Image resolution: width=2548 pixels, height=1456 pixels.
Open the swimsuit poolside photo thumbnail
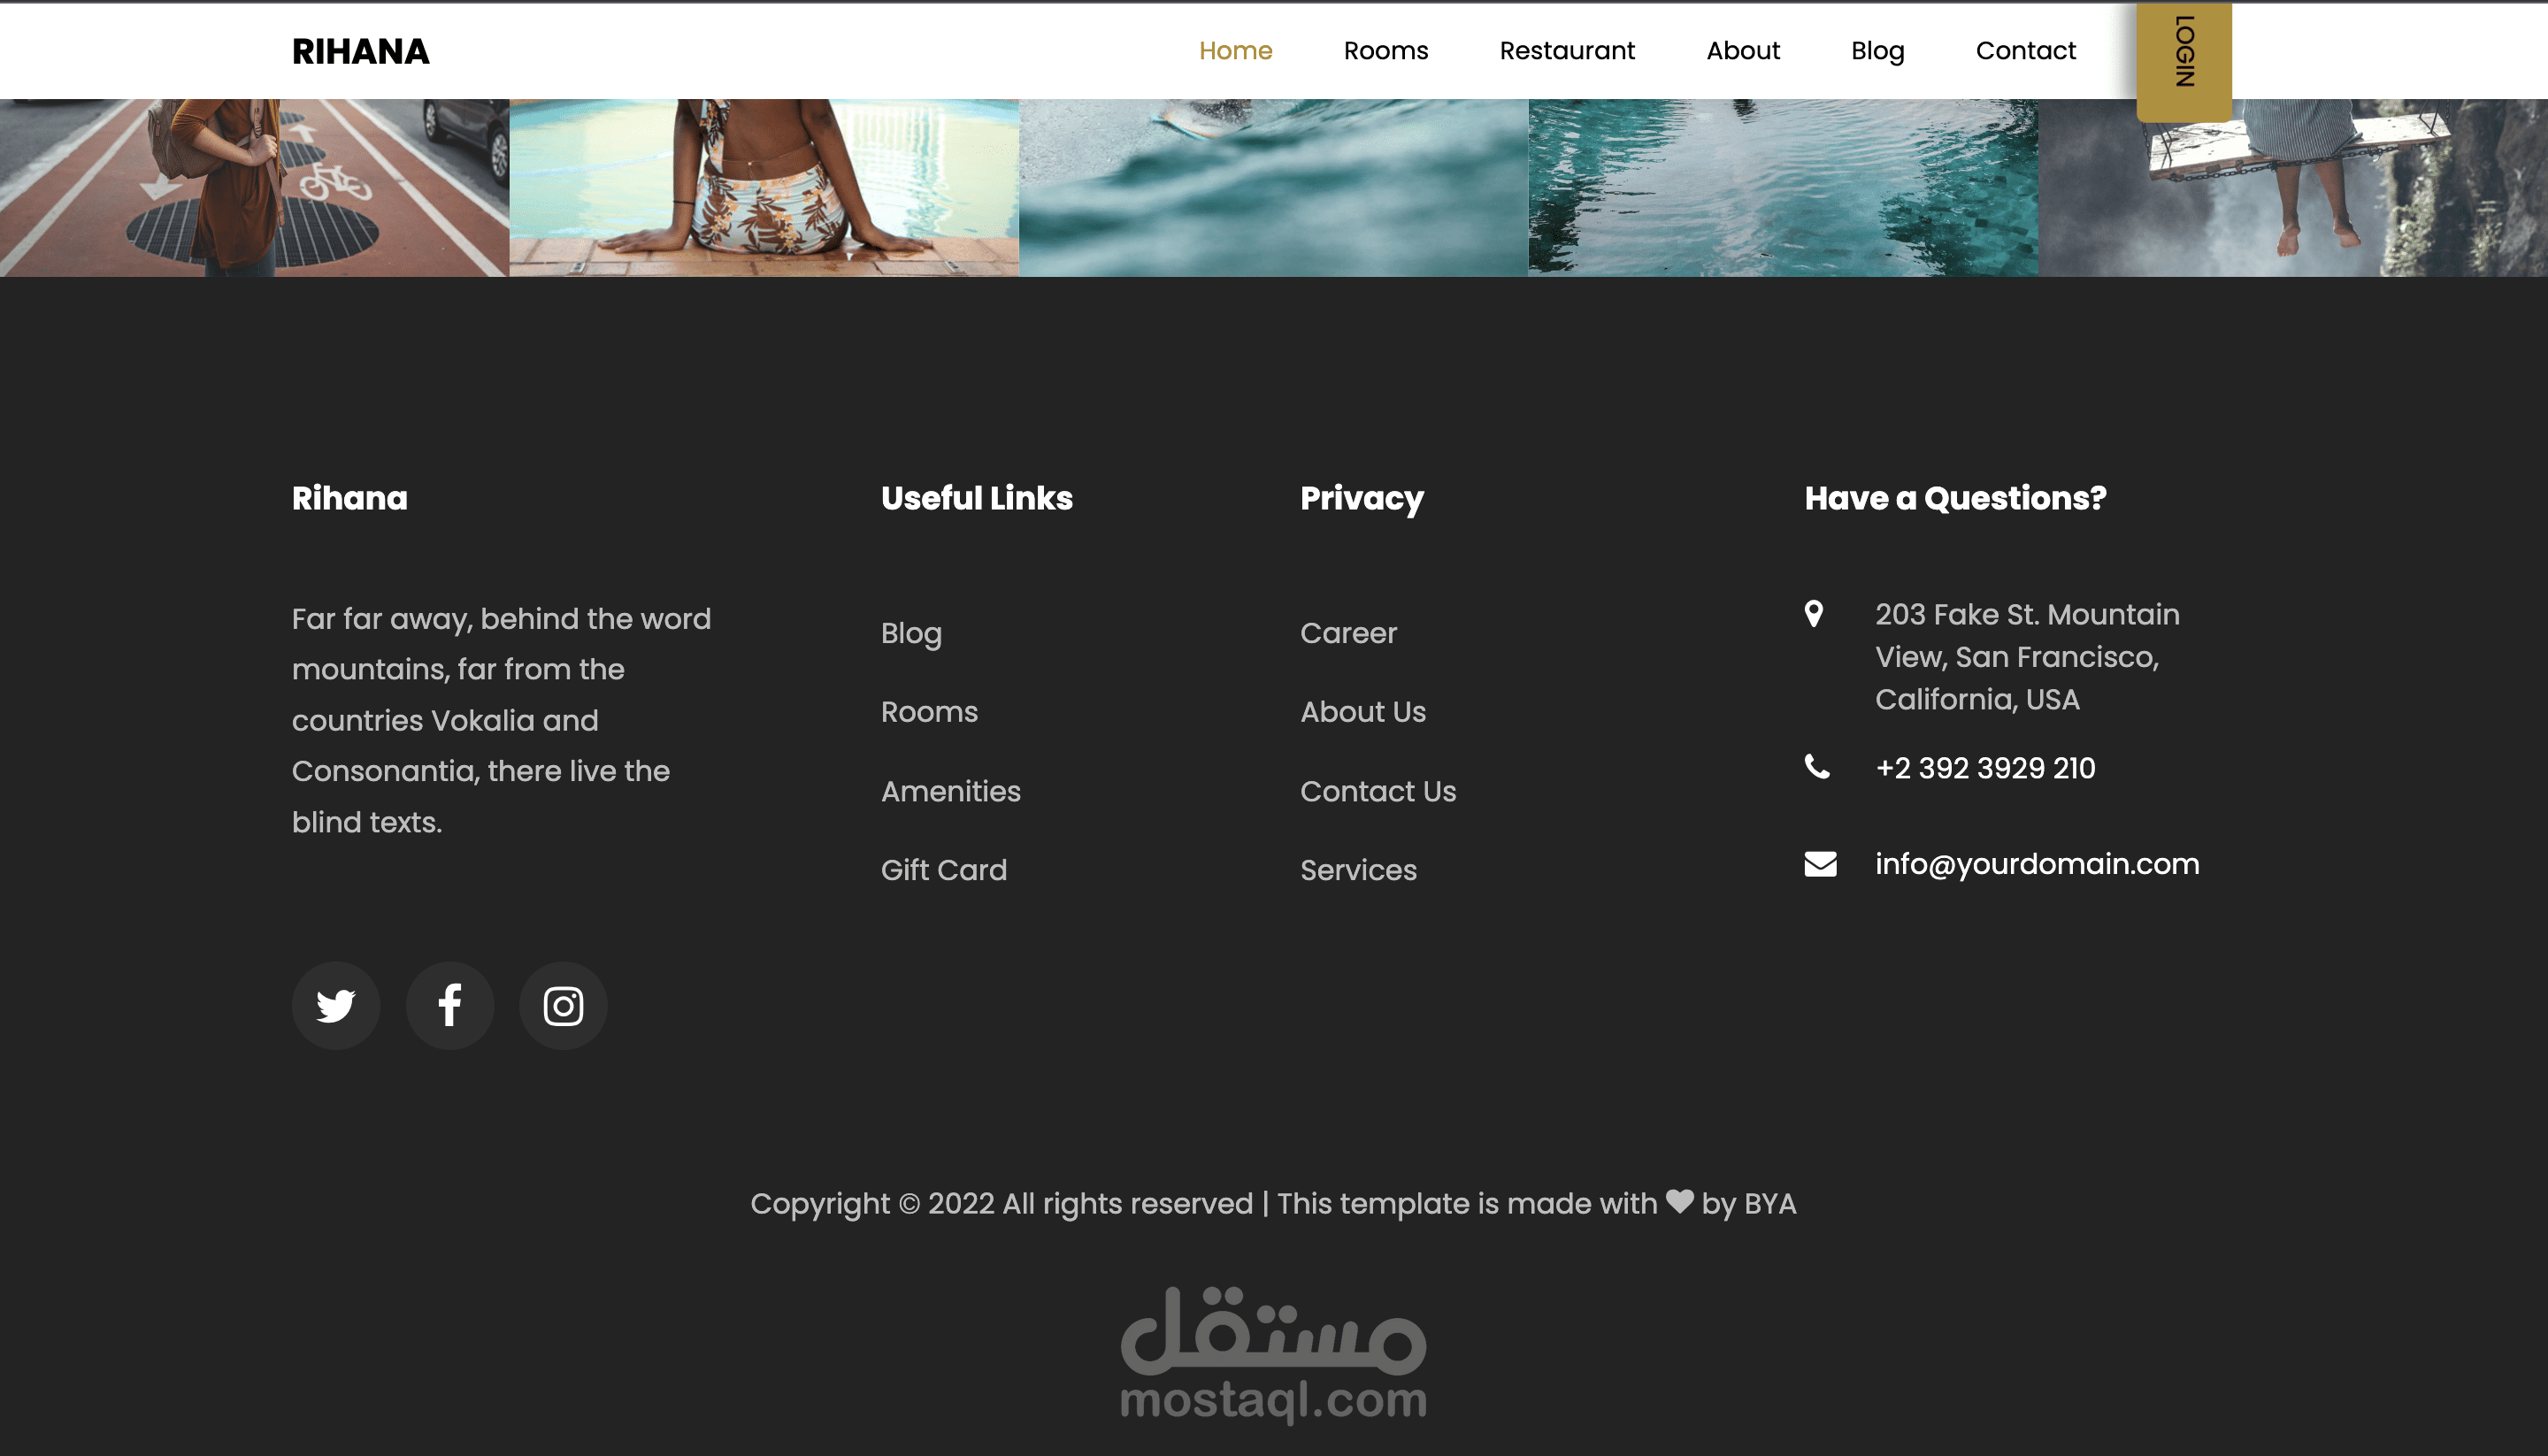(764, 187)
